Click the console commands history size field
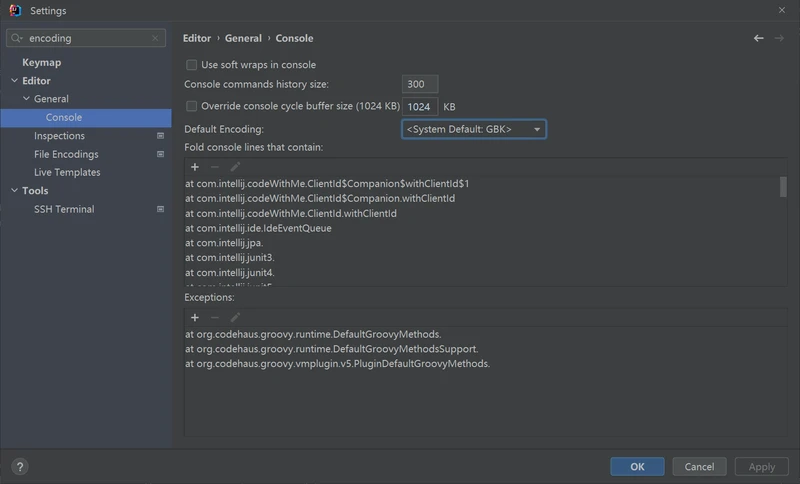The image size is (800, 484). 419,85
